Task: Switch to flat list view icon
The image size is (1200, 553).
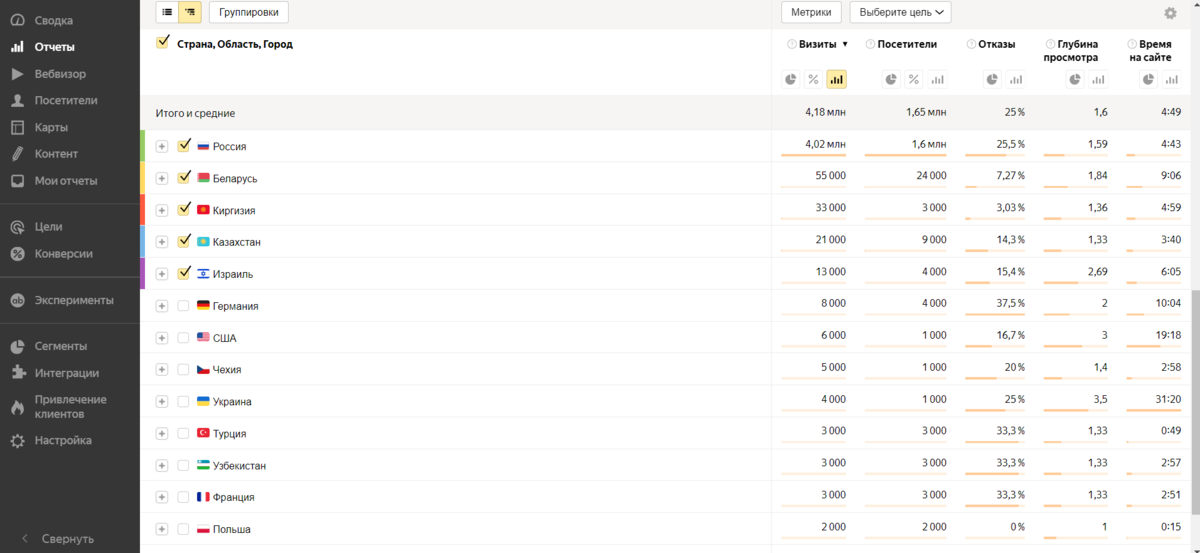Action: 167,12
